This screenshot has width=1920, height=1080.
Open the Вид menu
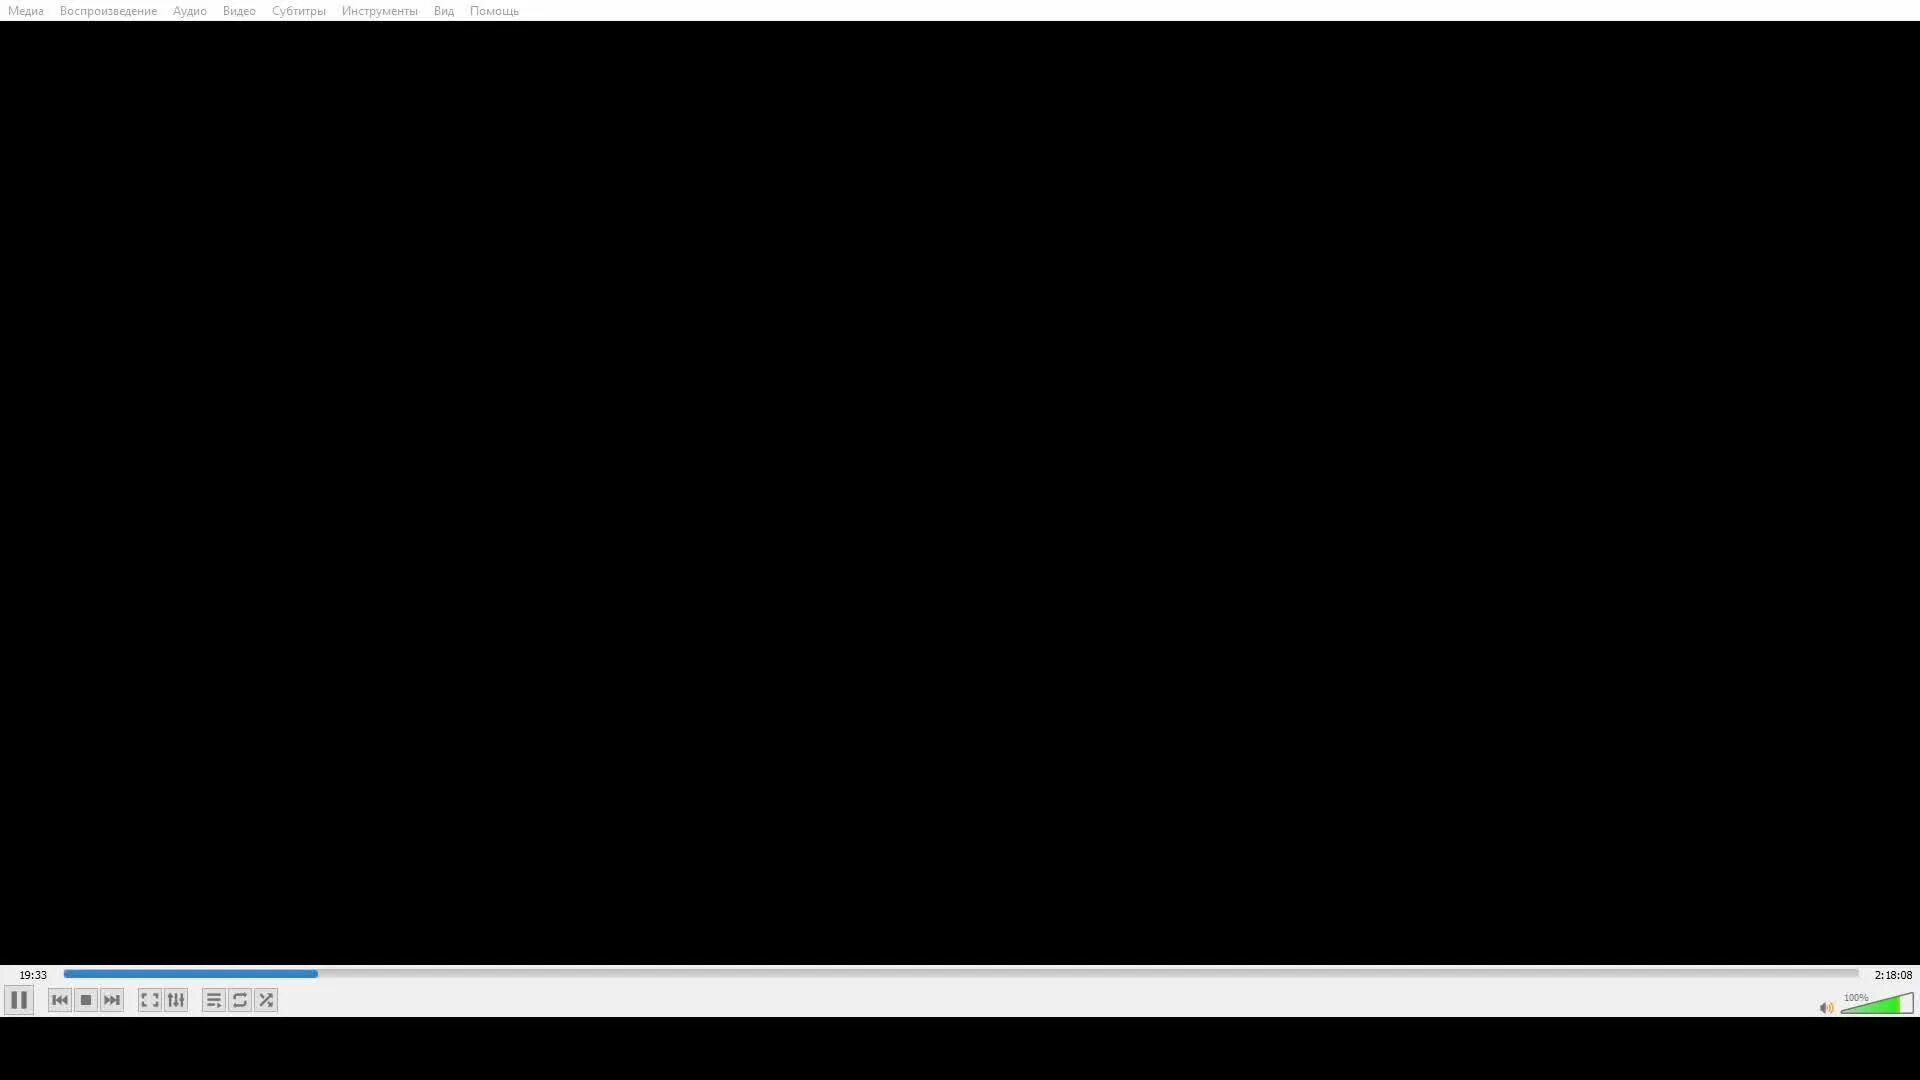(444, 11)
